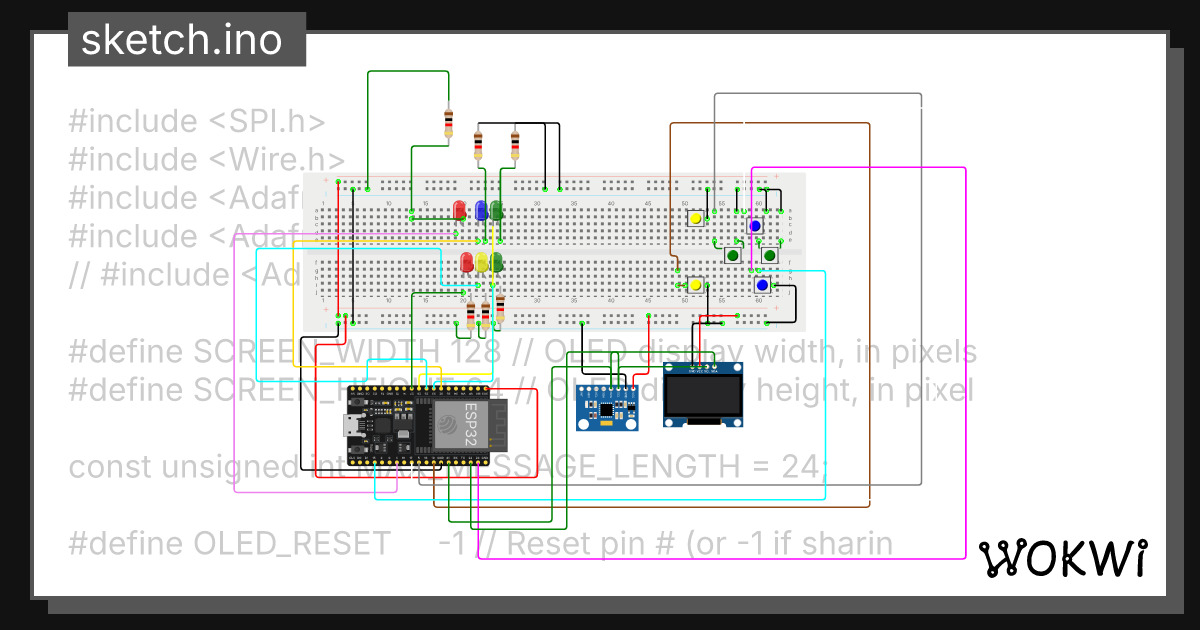Select the green LED in the top row
The image size is (1200, 630).
[497, 210]
